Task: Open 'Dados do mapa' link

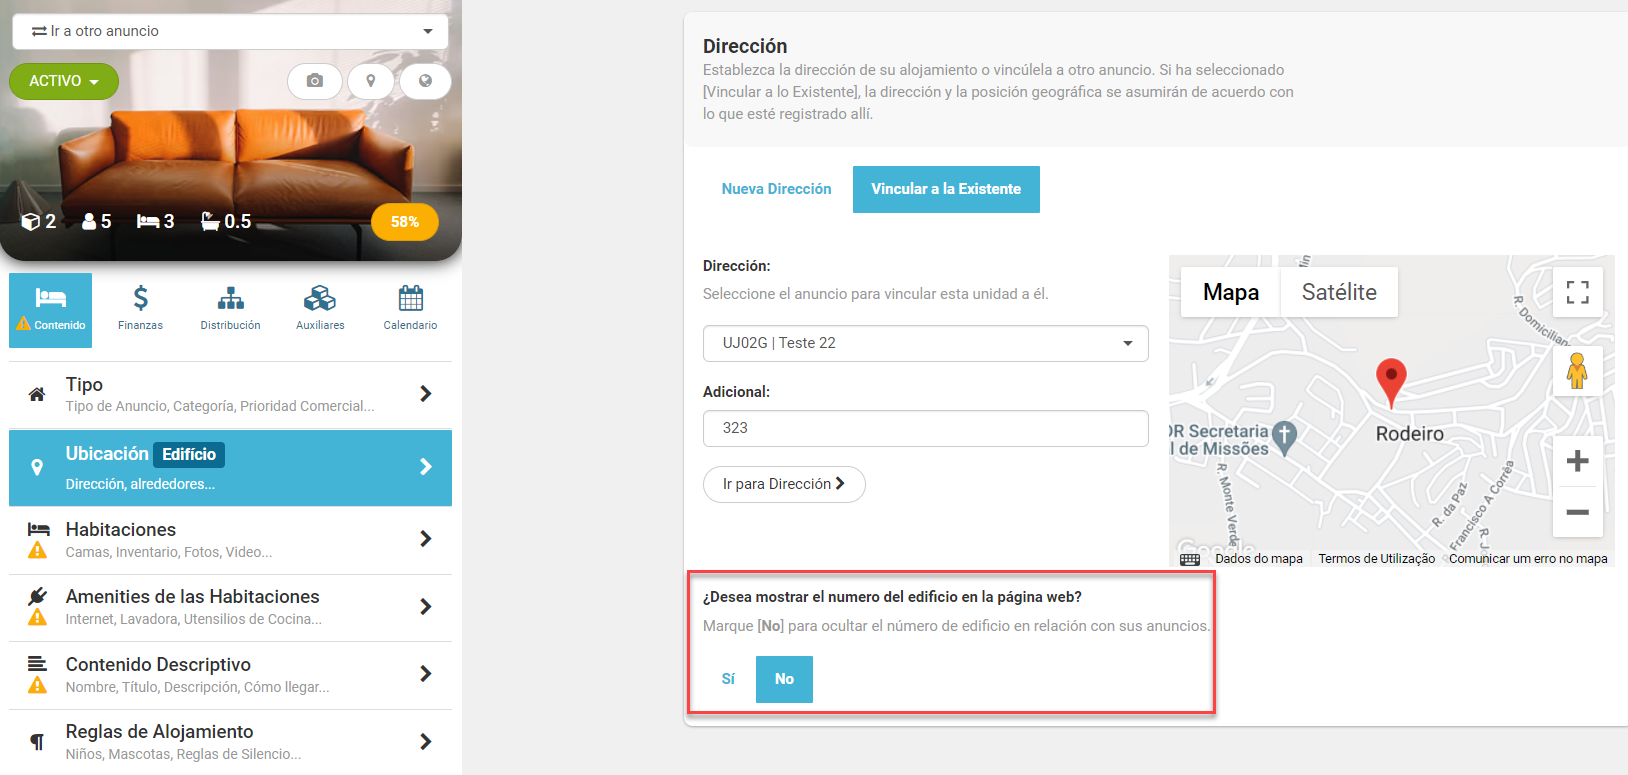Action: (x=1258, y=559)
